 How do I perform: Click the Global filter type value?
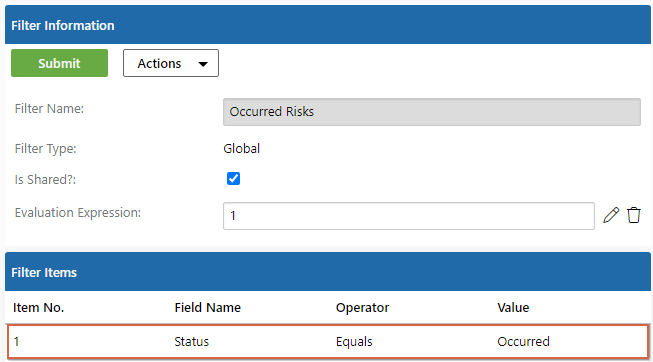tap(242, 148)
